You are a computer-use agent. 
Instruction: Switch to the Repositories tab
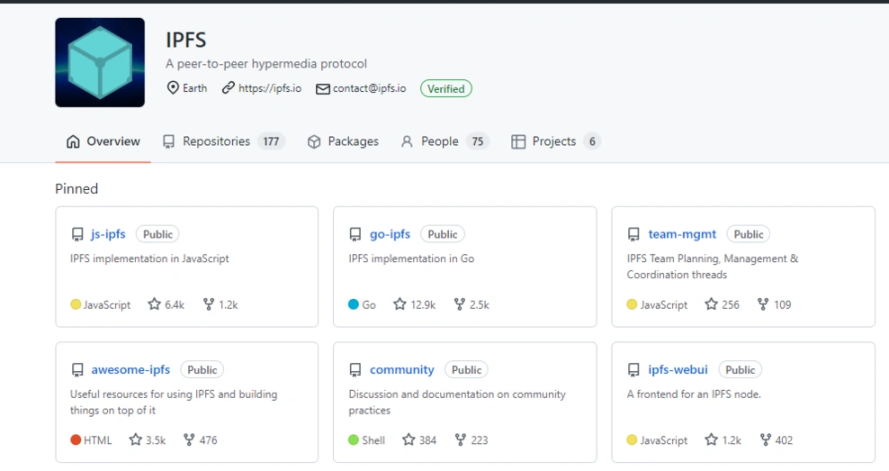[x=216, y=142]
